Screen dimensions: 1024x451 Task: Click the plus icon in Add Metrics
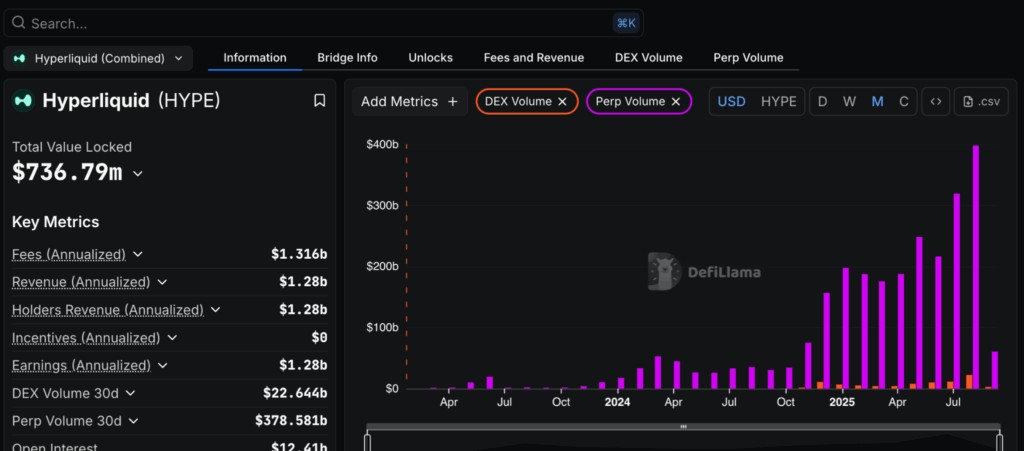(453, 101)
